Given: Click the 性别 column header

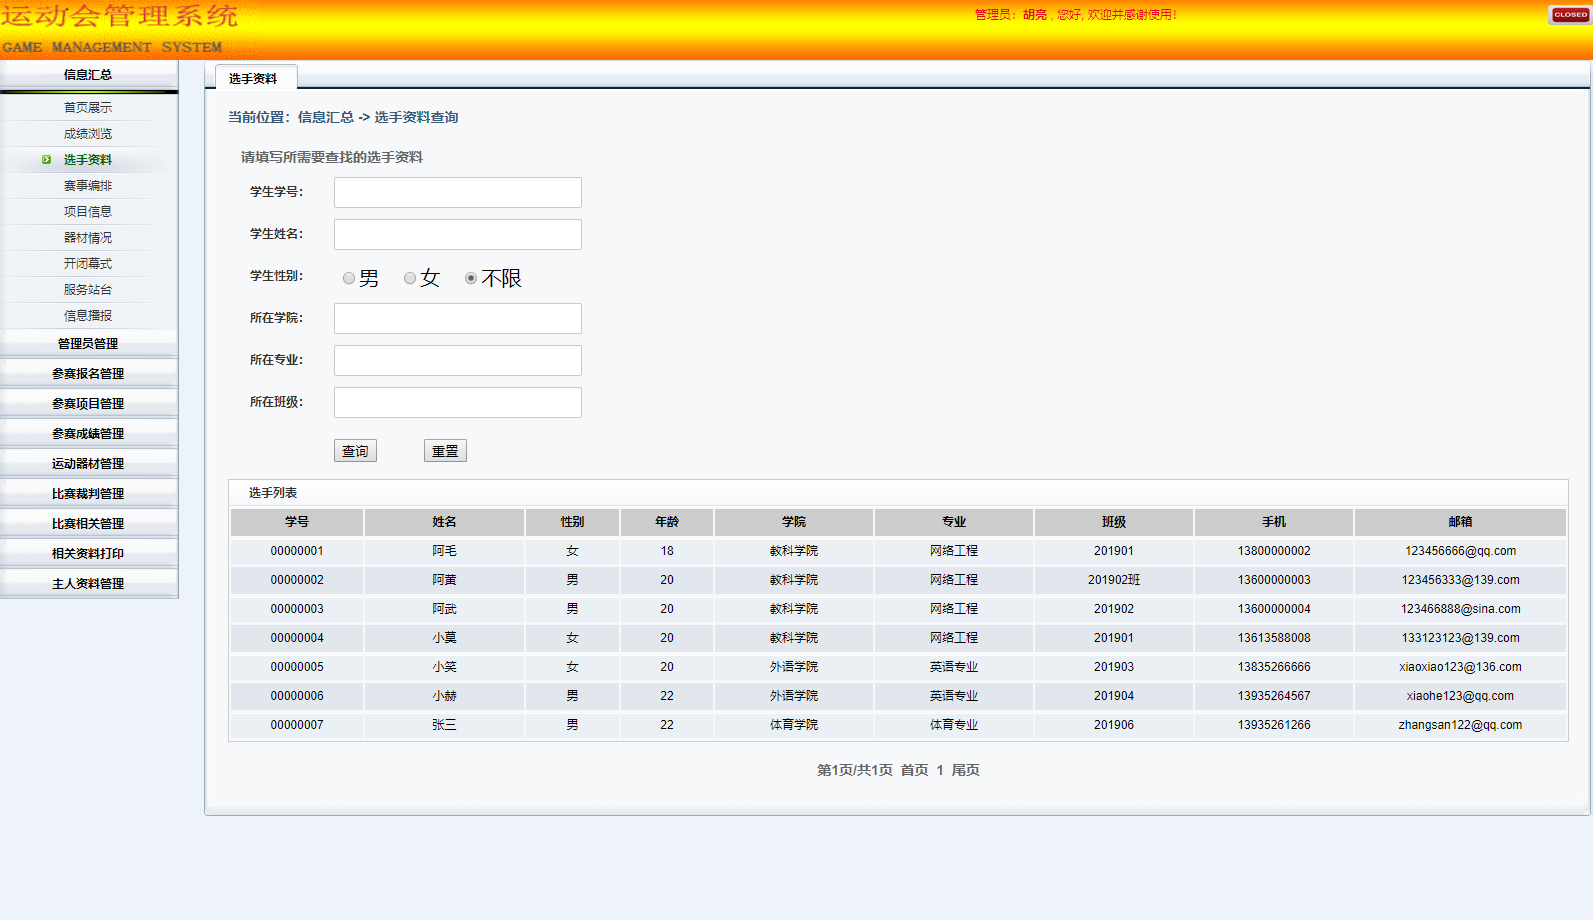Looking at the screenshot, I should [573, 522].
